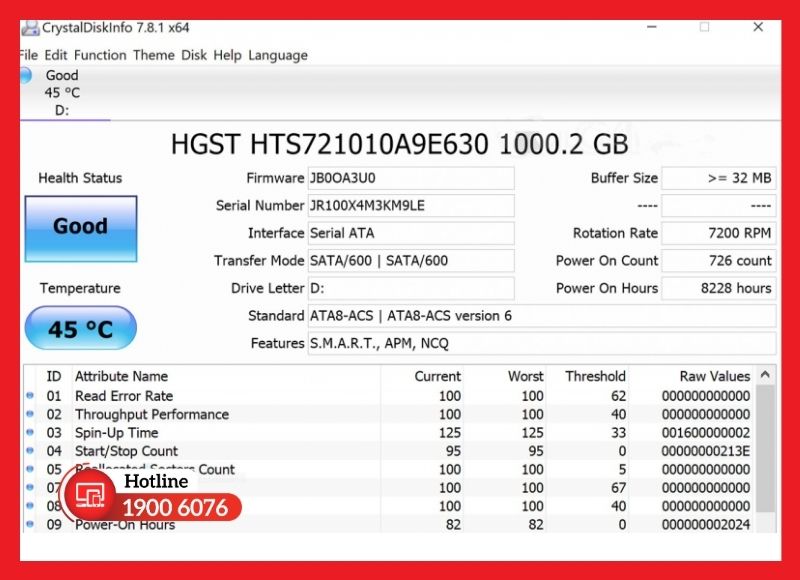Click the Features field S.M.A.R.T., APM, NCQ
The width and height of the screenshot is (800, 580).
pos(542,343)
